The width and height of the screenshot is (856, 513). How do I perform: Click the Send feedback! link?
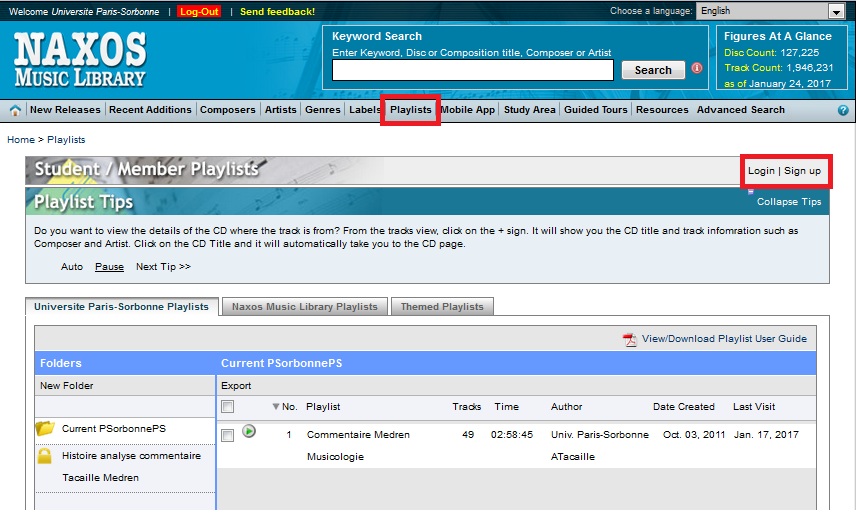pyautogui.click(x=277, y=11)
